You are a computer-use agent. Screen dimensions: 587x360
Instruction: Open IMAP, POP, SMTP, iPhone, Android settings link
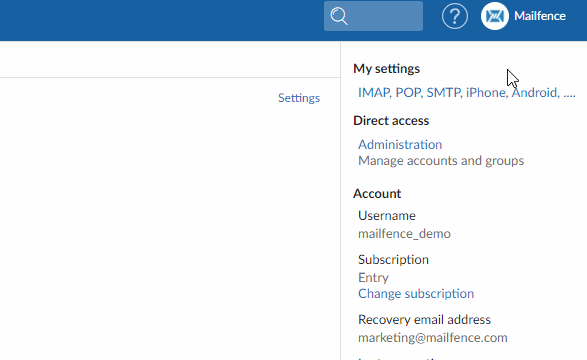click(466, 92)
